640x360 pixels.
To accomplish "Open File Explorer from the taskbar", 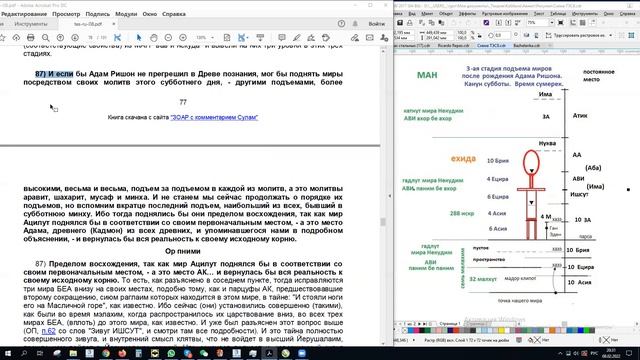I will click(x=73, y=353).
